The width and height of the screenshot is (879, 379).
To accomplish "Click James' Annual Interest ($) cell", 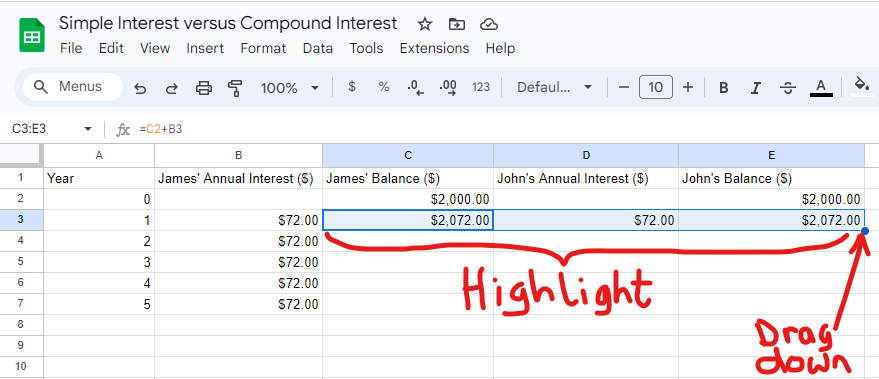I will (x=238, y=178).
